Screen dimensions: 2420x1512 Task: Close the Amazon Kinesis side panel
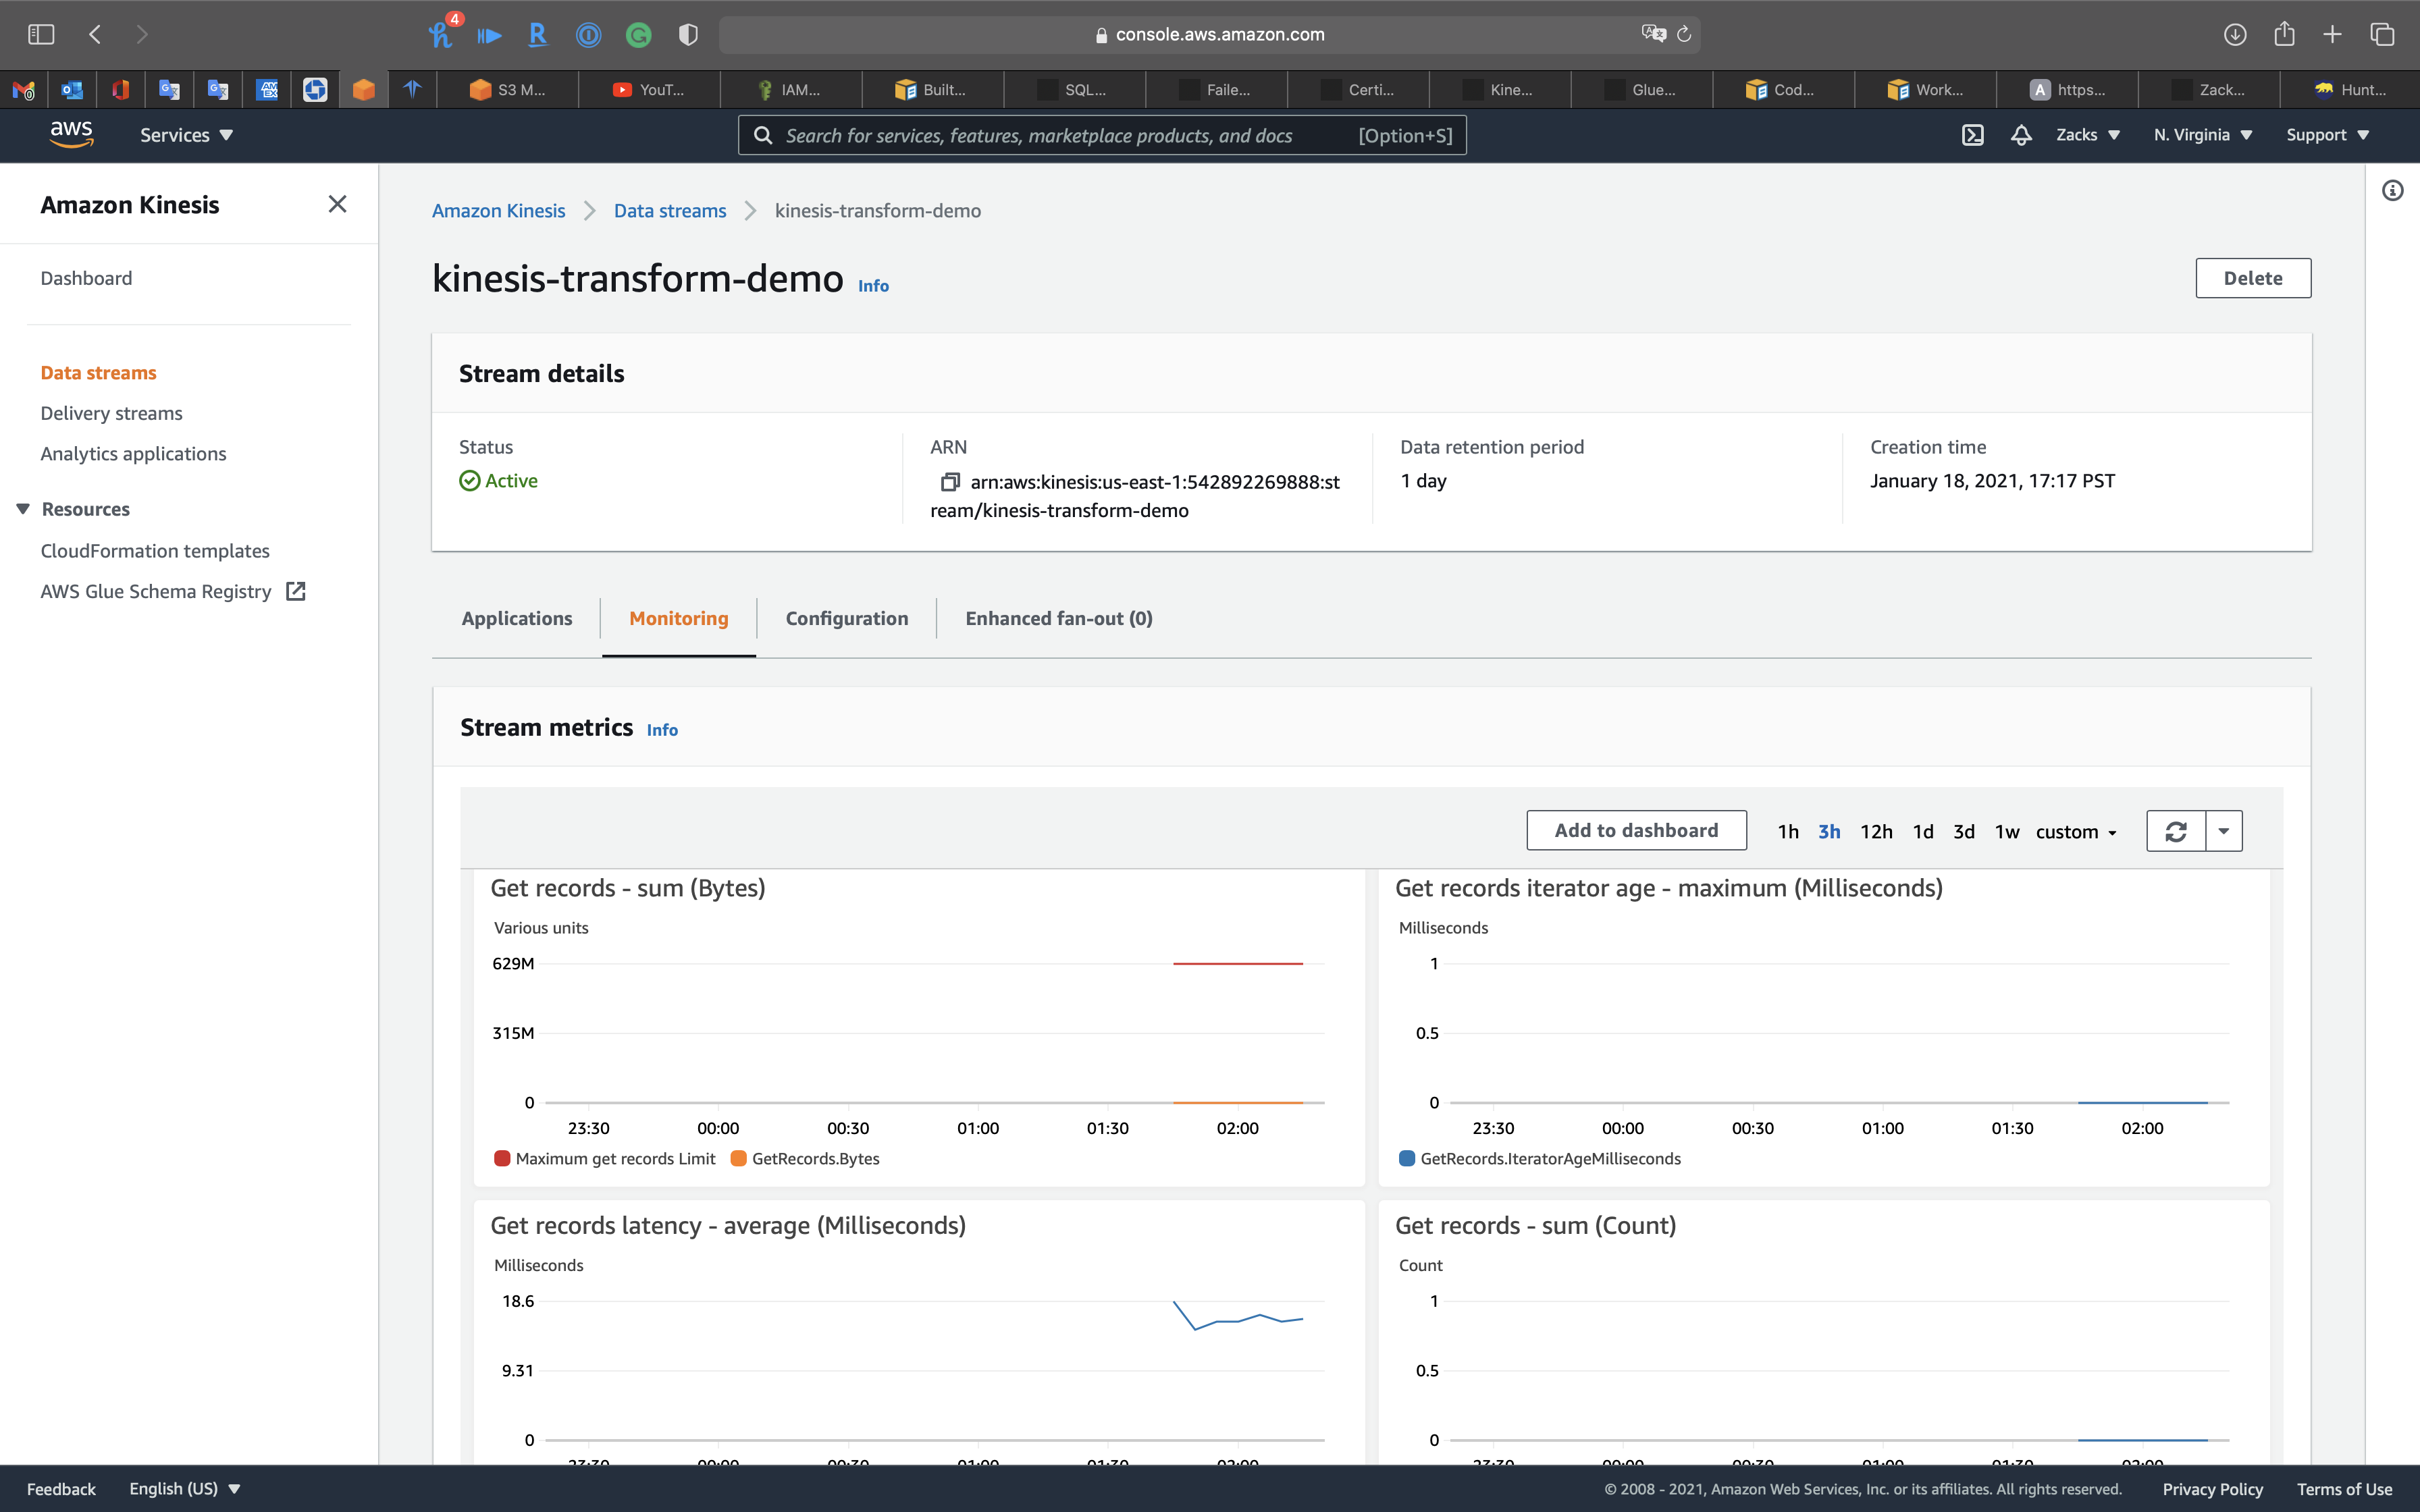337,205
